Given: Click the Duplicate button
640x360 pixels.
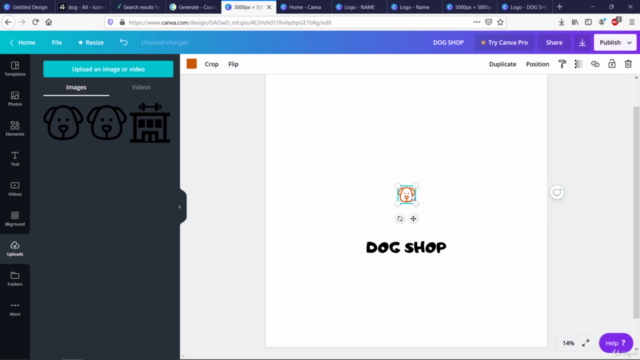Looking at the screenshot, I should pos(502,64).
